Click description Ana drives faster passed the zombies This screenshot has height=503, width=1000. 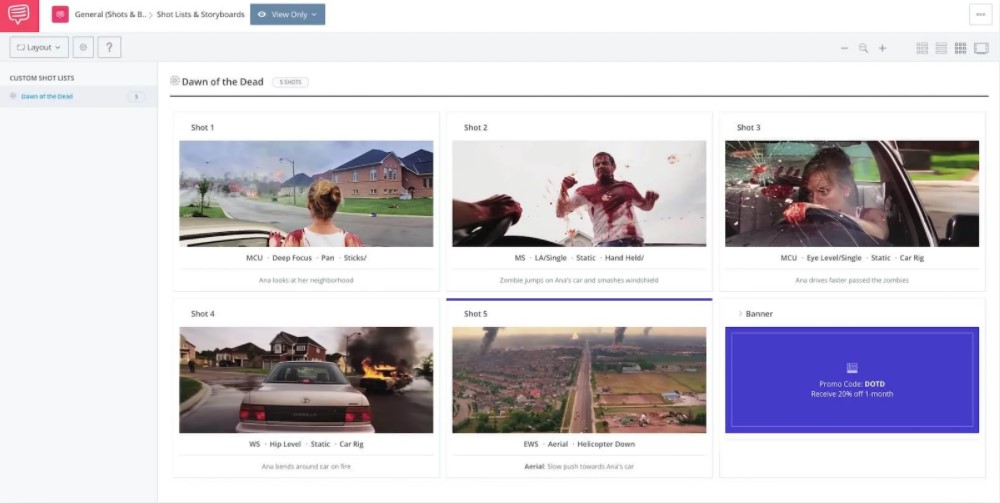pos(852,280)
